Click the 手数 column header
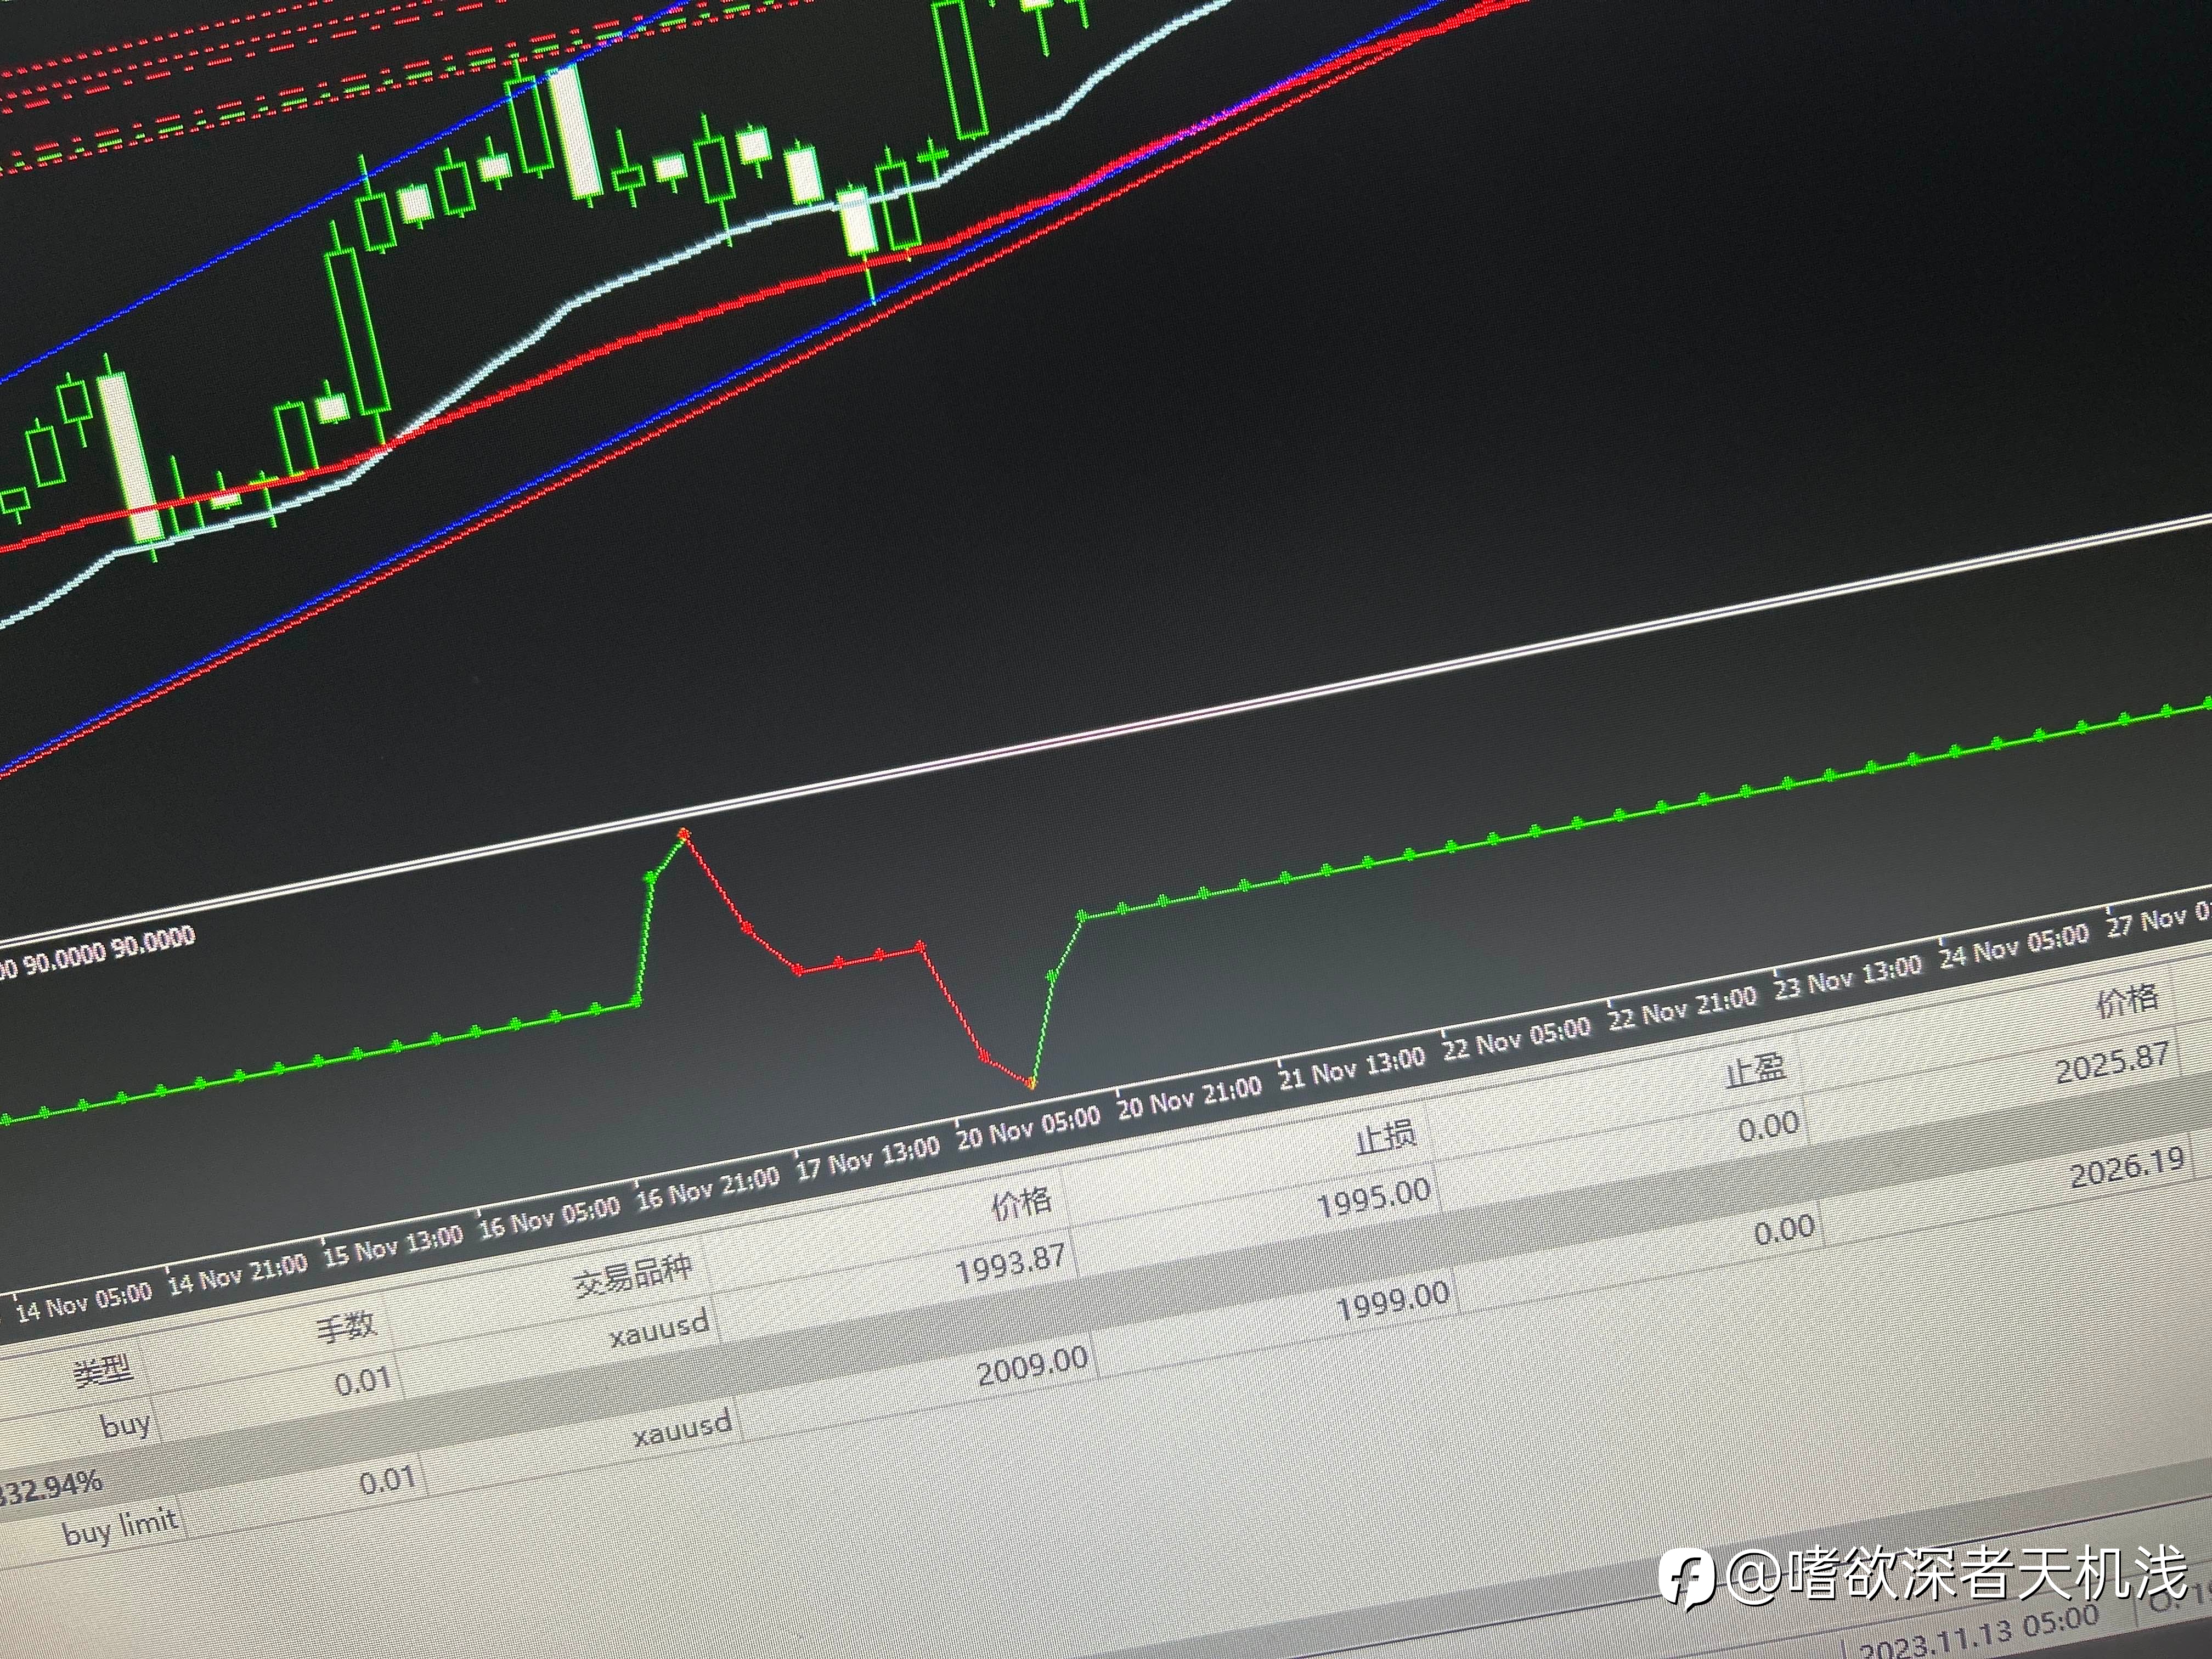This screenshot has width=2212, height=1659. pyautogui.click(x=346, y=1326)
